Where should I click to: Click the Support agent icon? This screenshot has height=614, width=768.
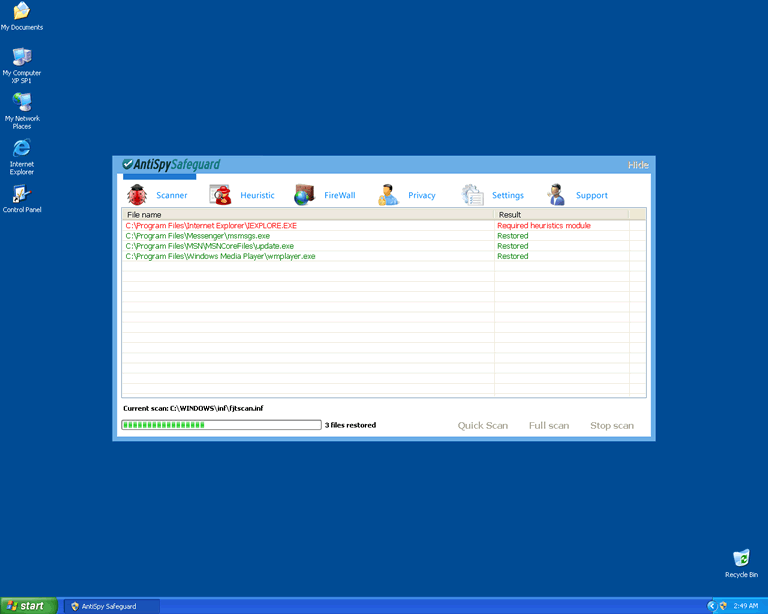(556, 195)
